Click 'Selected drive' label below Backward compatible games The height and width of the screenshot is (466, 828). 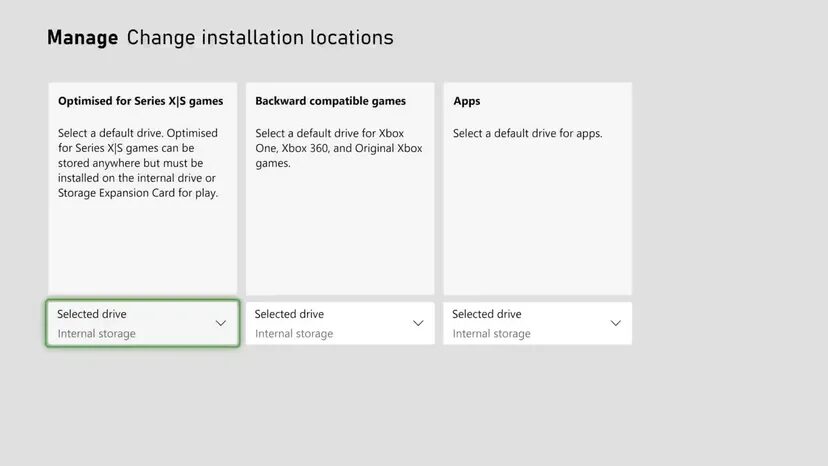point(289,314)
